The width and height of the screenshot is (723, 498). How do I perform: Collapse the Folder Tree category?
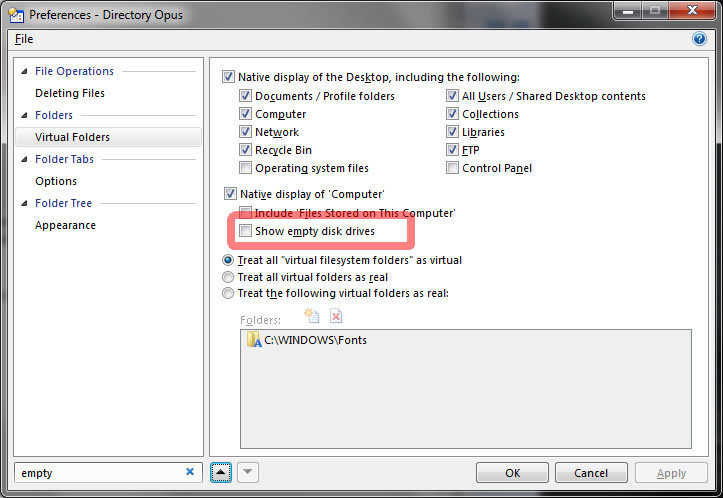(24, 204)
